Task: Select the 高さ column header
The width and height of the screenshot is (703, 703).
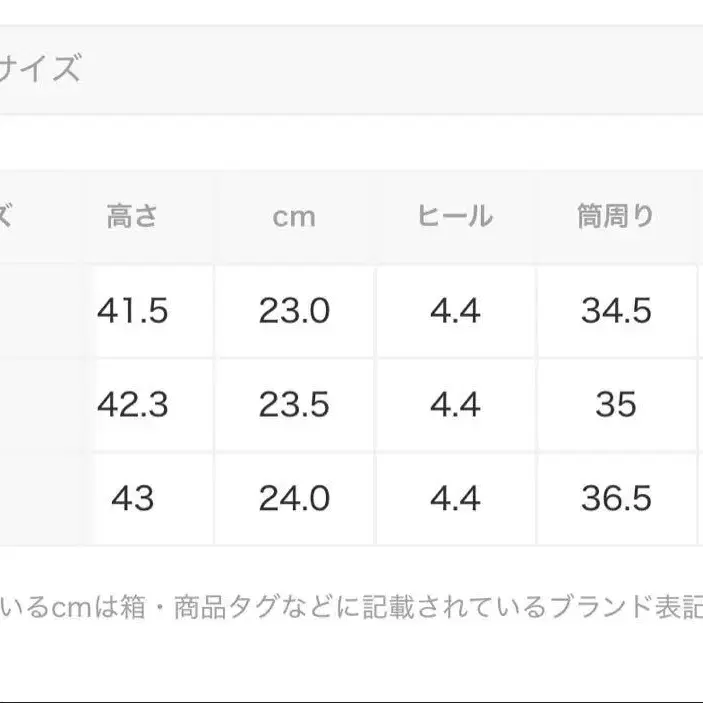Action: (x=133, y=216)
